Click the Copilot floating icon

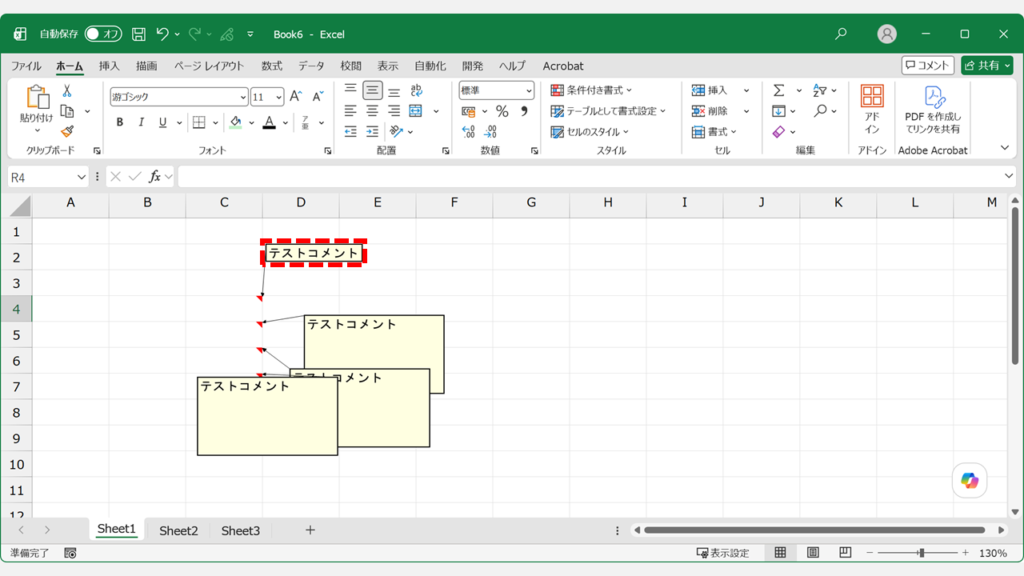click(x=970, y=481)
